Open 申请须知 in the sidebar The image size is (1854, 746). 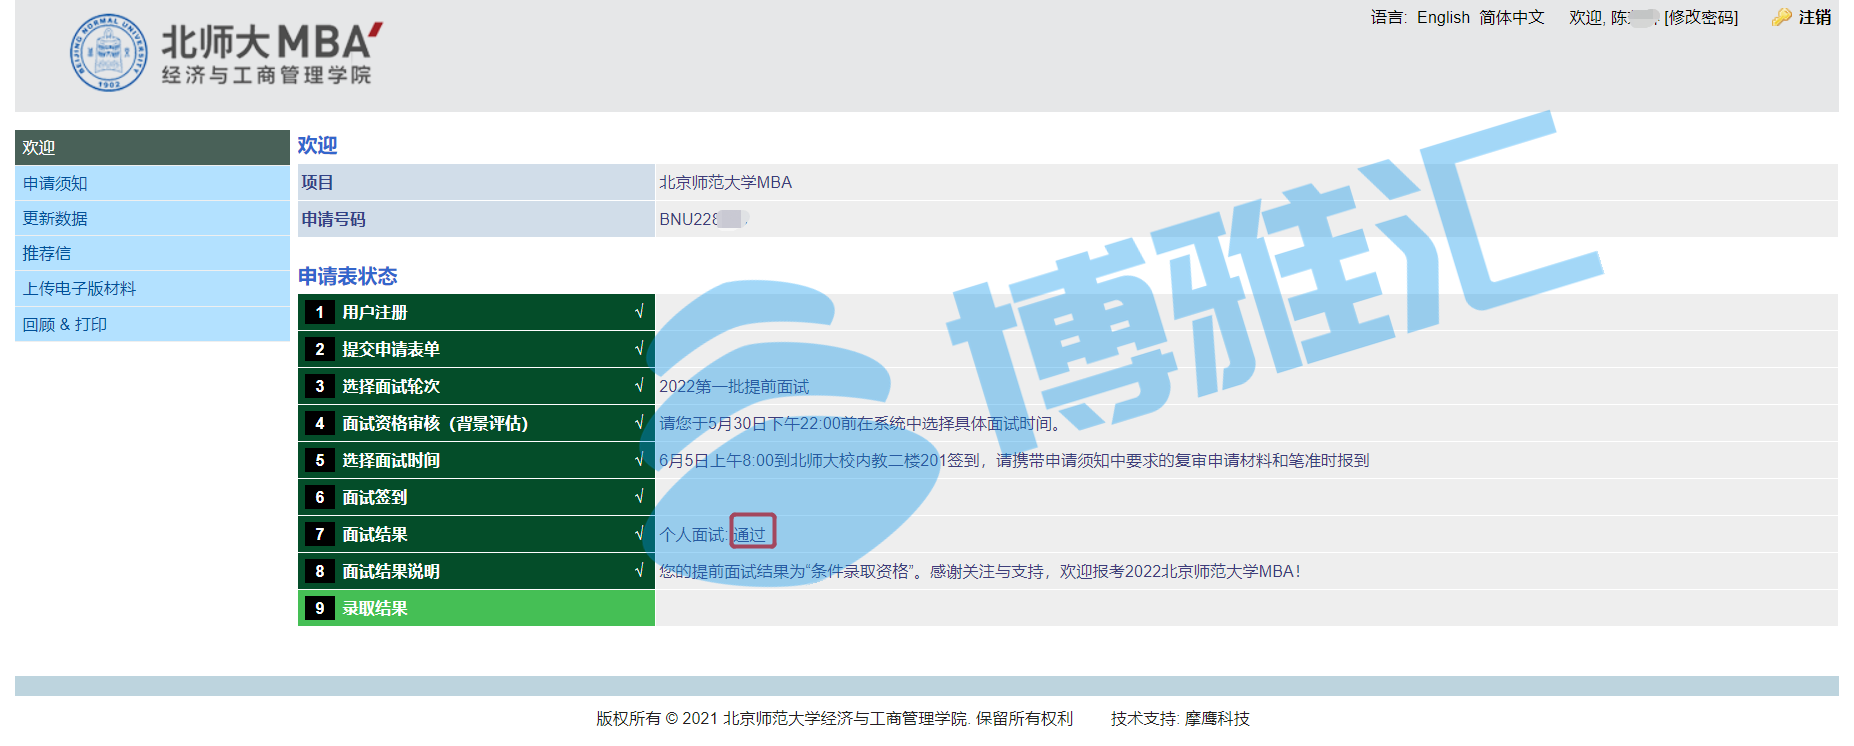point(152,183)
